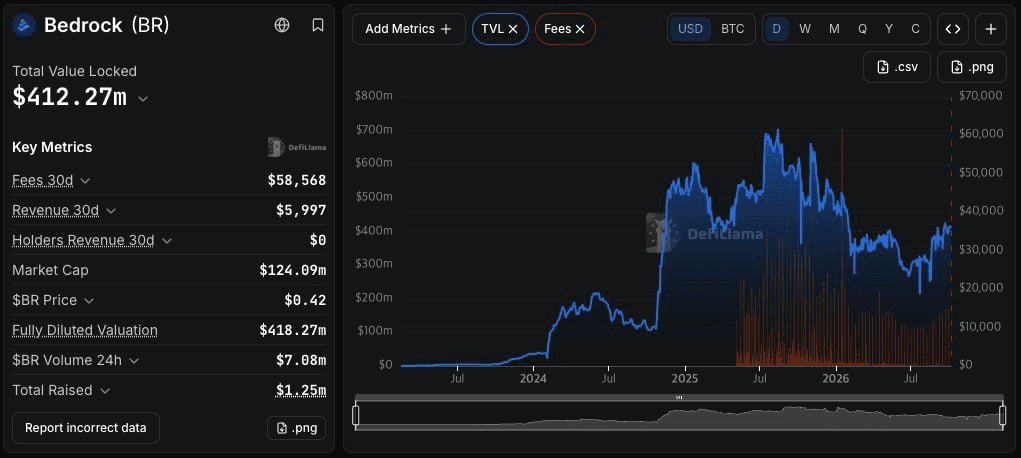Click the $412.27m TVL value
The width and height of the screenshot is (1021, 458).
pyautogui.click(x=70, y=98)
